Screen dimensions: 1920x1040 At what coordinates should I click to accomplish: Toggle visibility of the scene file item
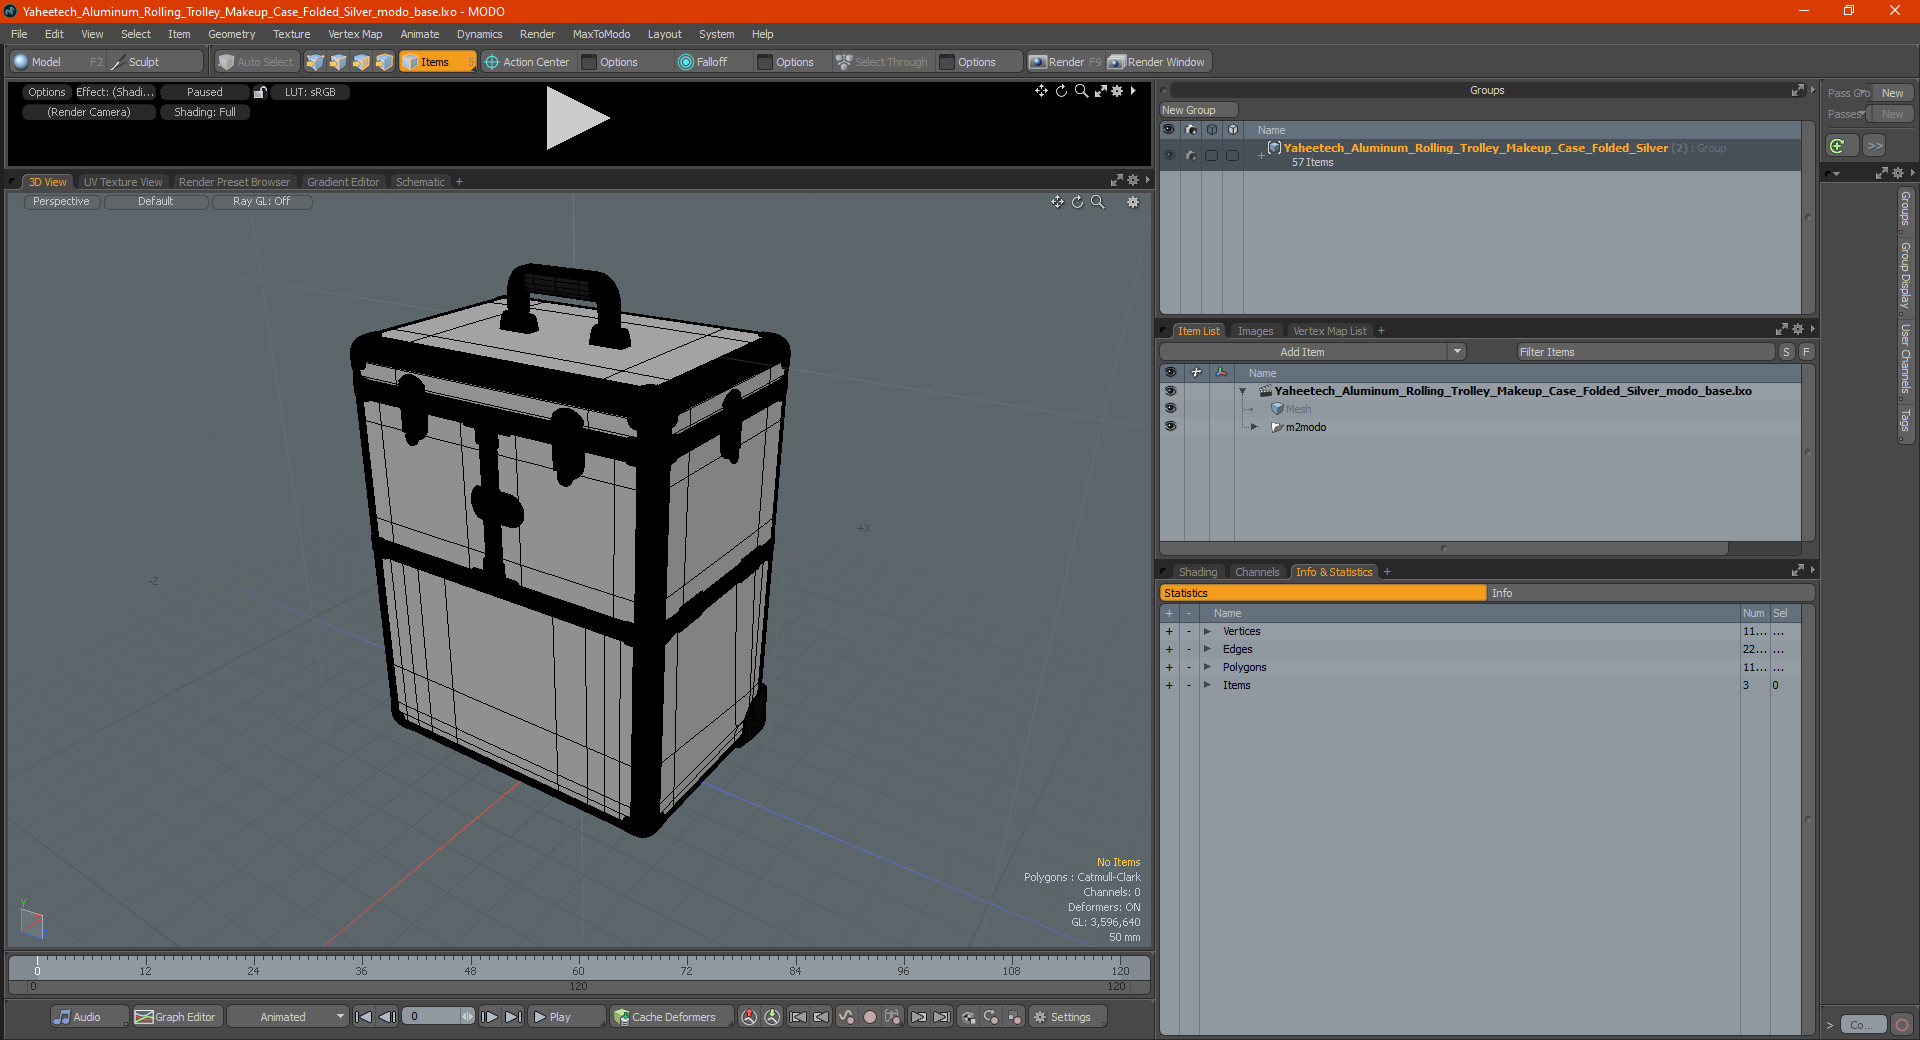click(x=1170, y=391)
